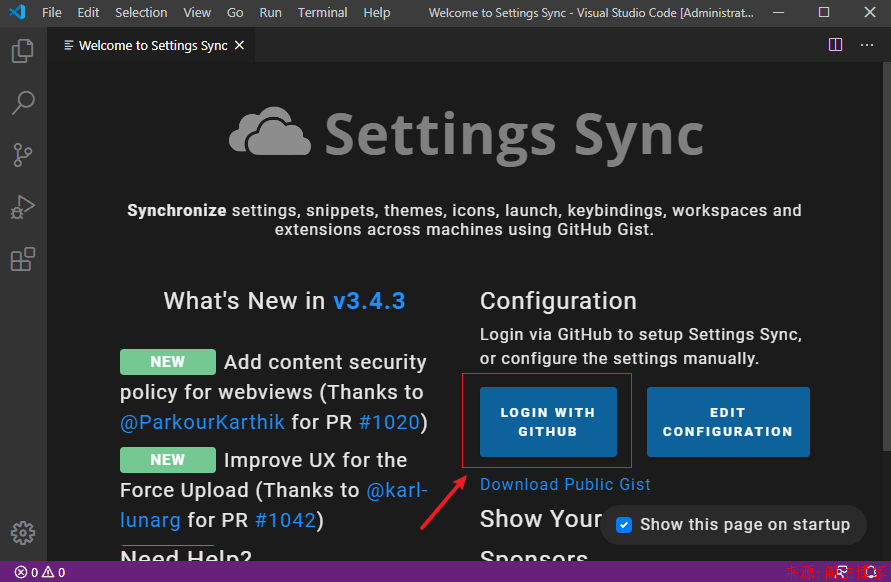Minimize the VS Code window
The image size is (891, 582).
point(778,12)
